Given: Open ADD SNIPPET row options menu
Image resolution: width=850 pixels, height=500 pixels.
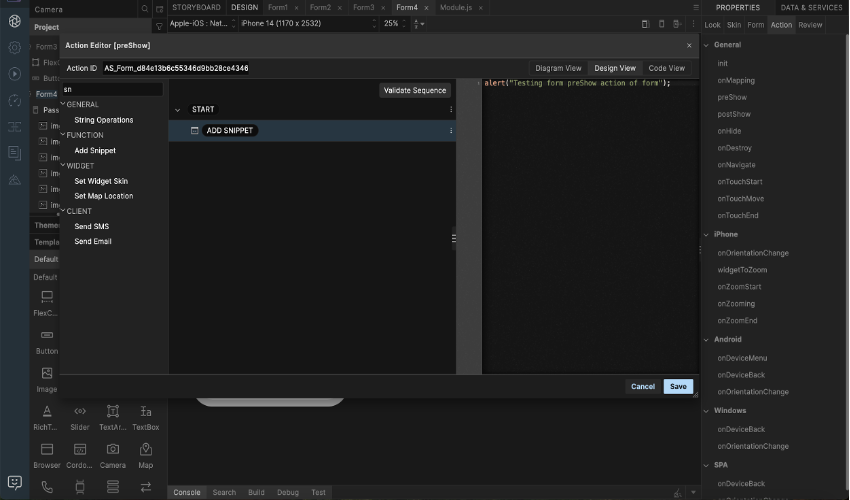Looking at the screenshot, I should pos(451,131).
